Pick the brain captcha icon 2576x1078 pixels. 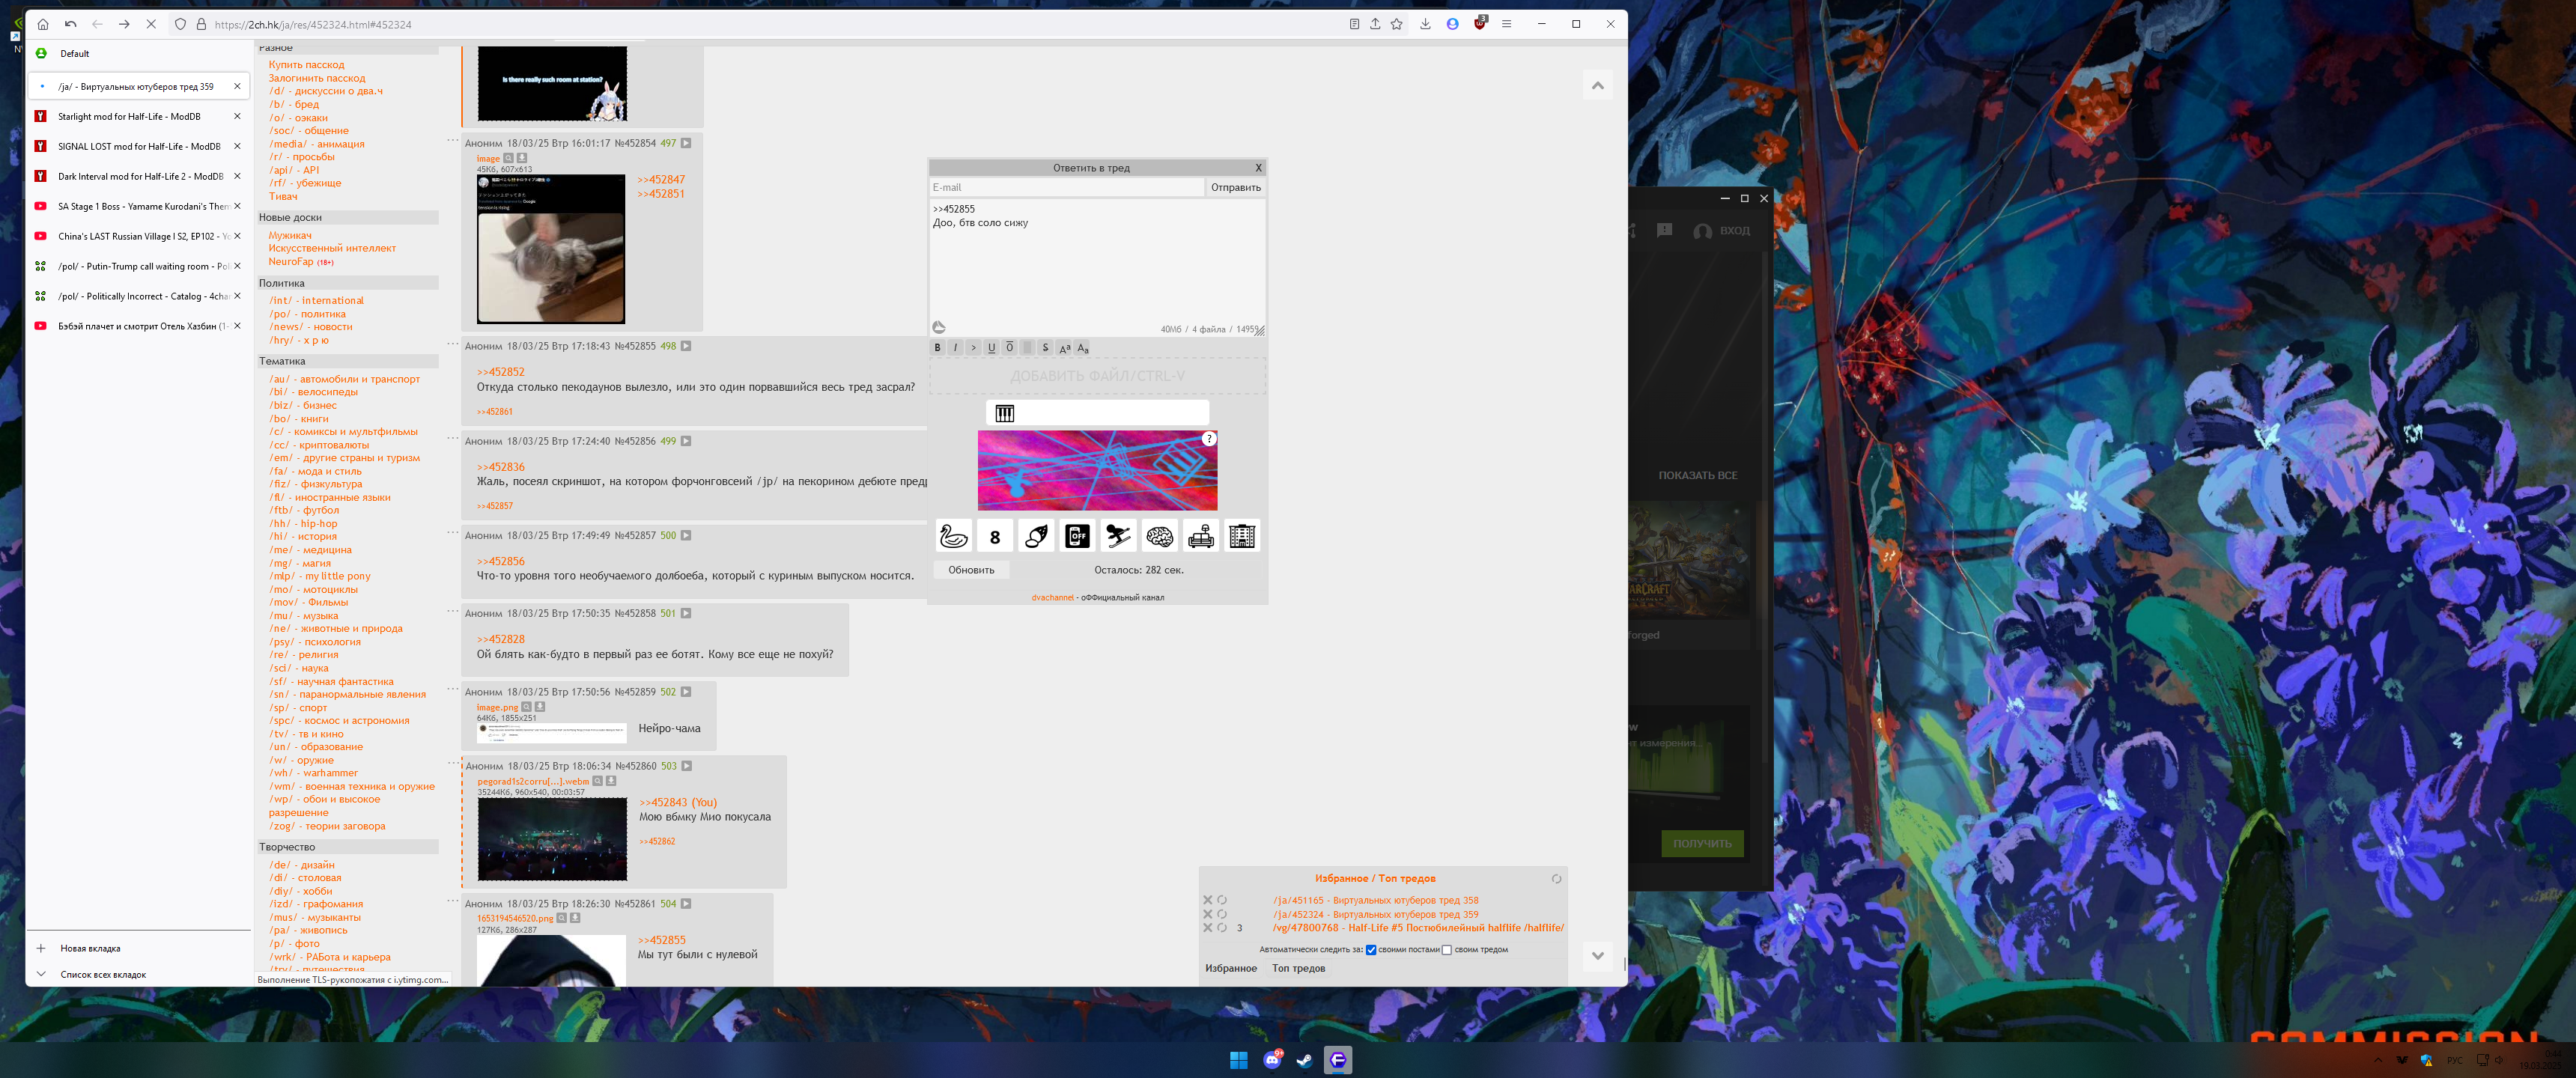1159,537
